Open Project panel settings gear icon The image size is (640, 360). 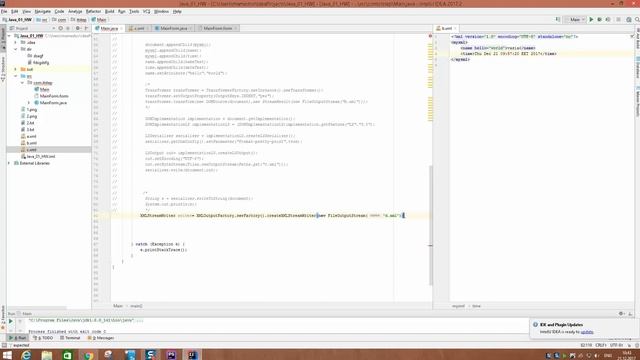coord(78,28)
